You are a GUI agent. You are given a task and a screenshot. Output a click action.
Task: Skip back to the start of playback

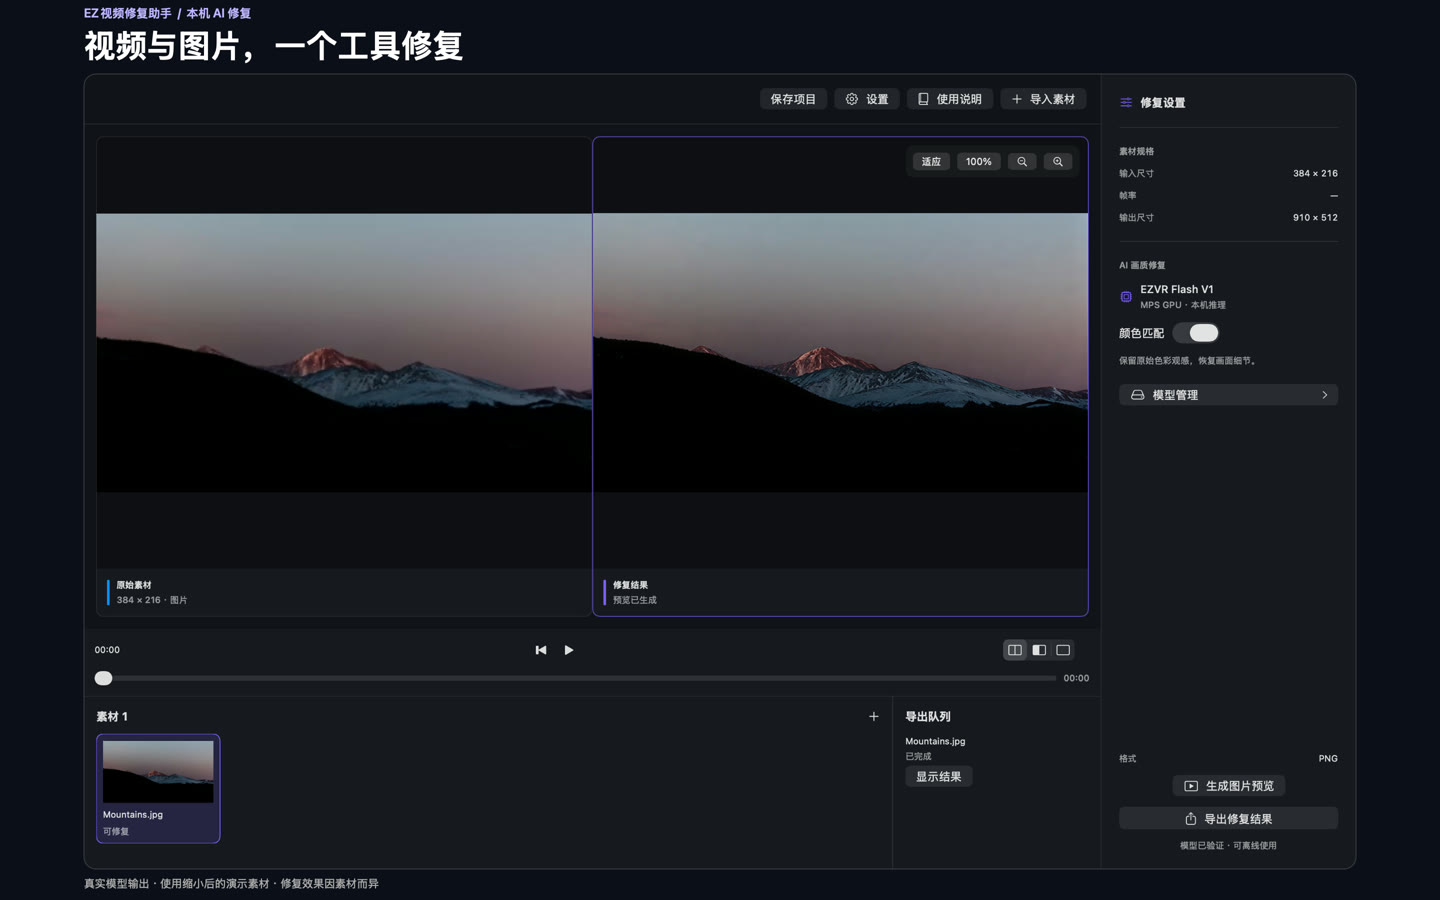[541, 650]
